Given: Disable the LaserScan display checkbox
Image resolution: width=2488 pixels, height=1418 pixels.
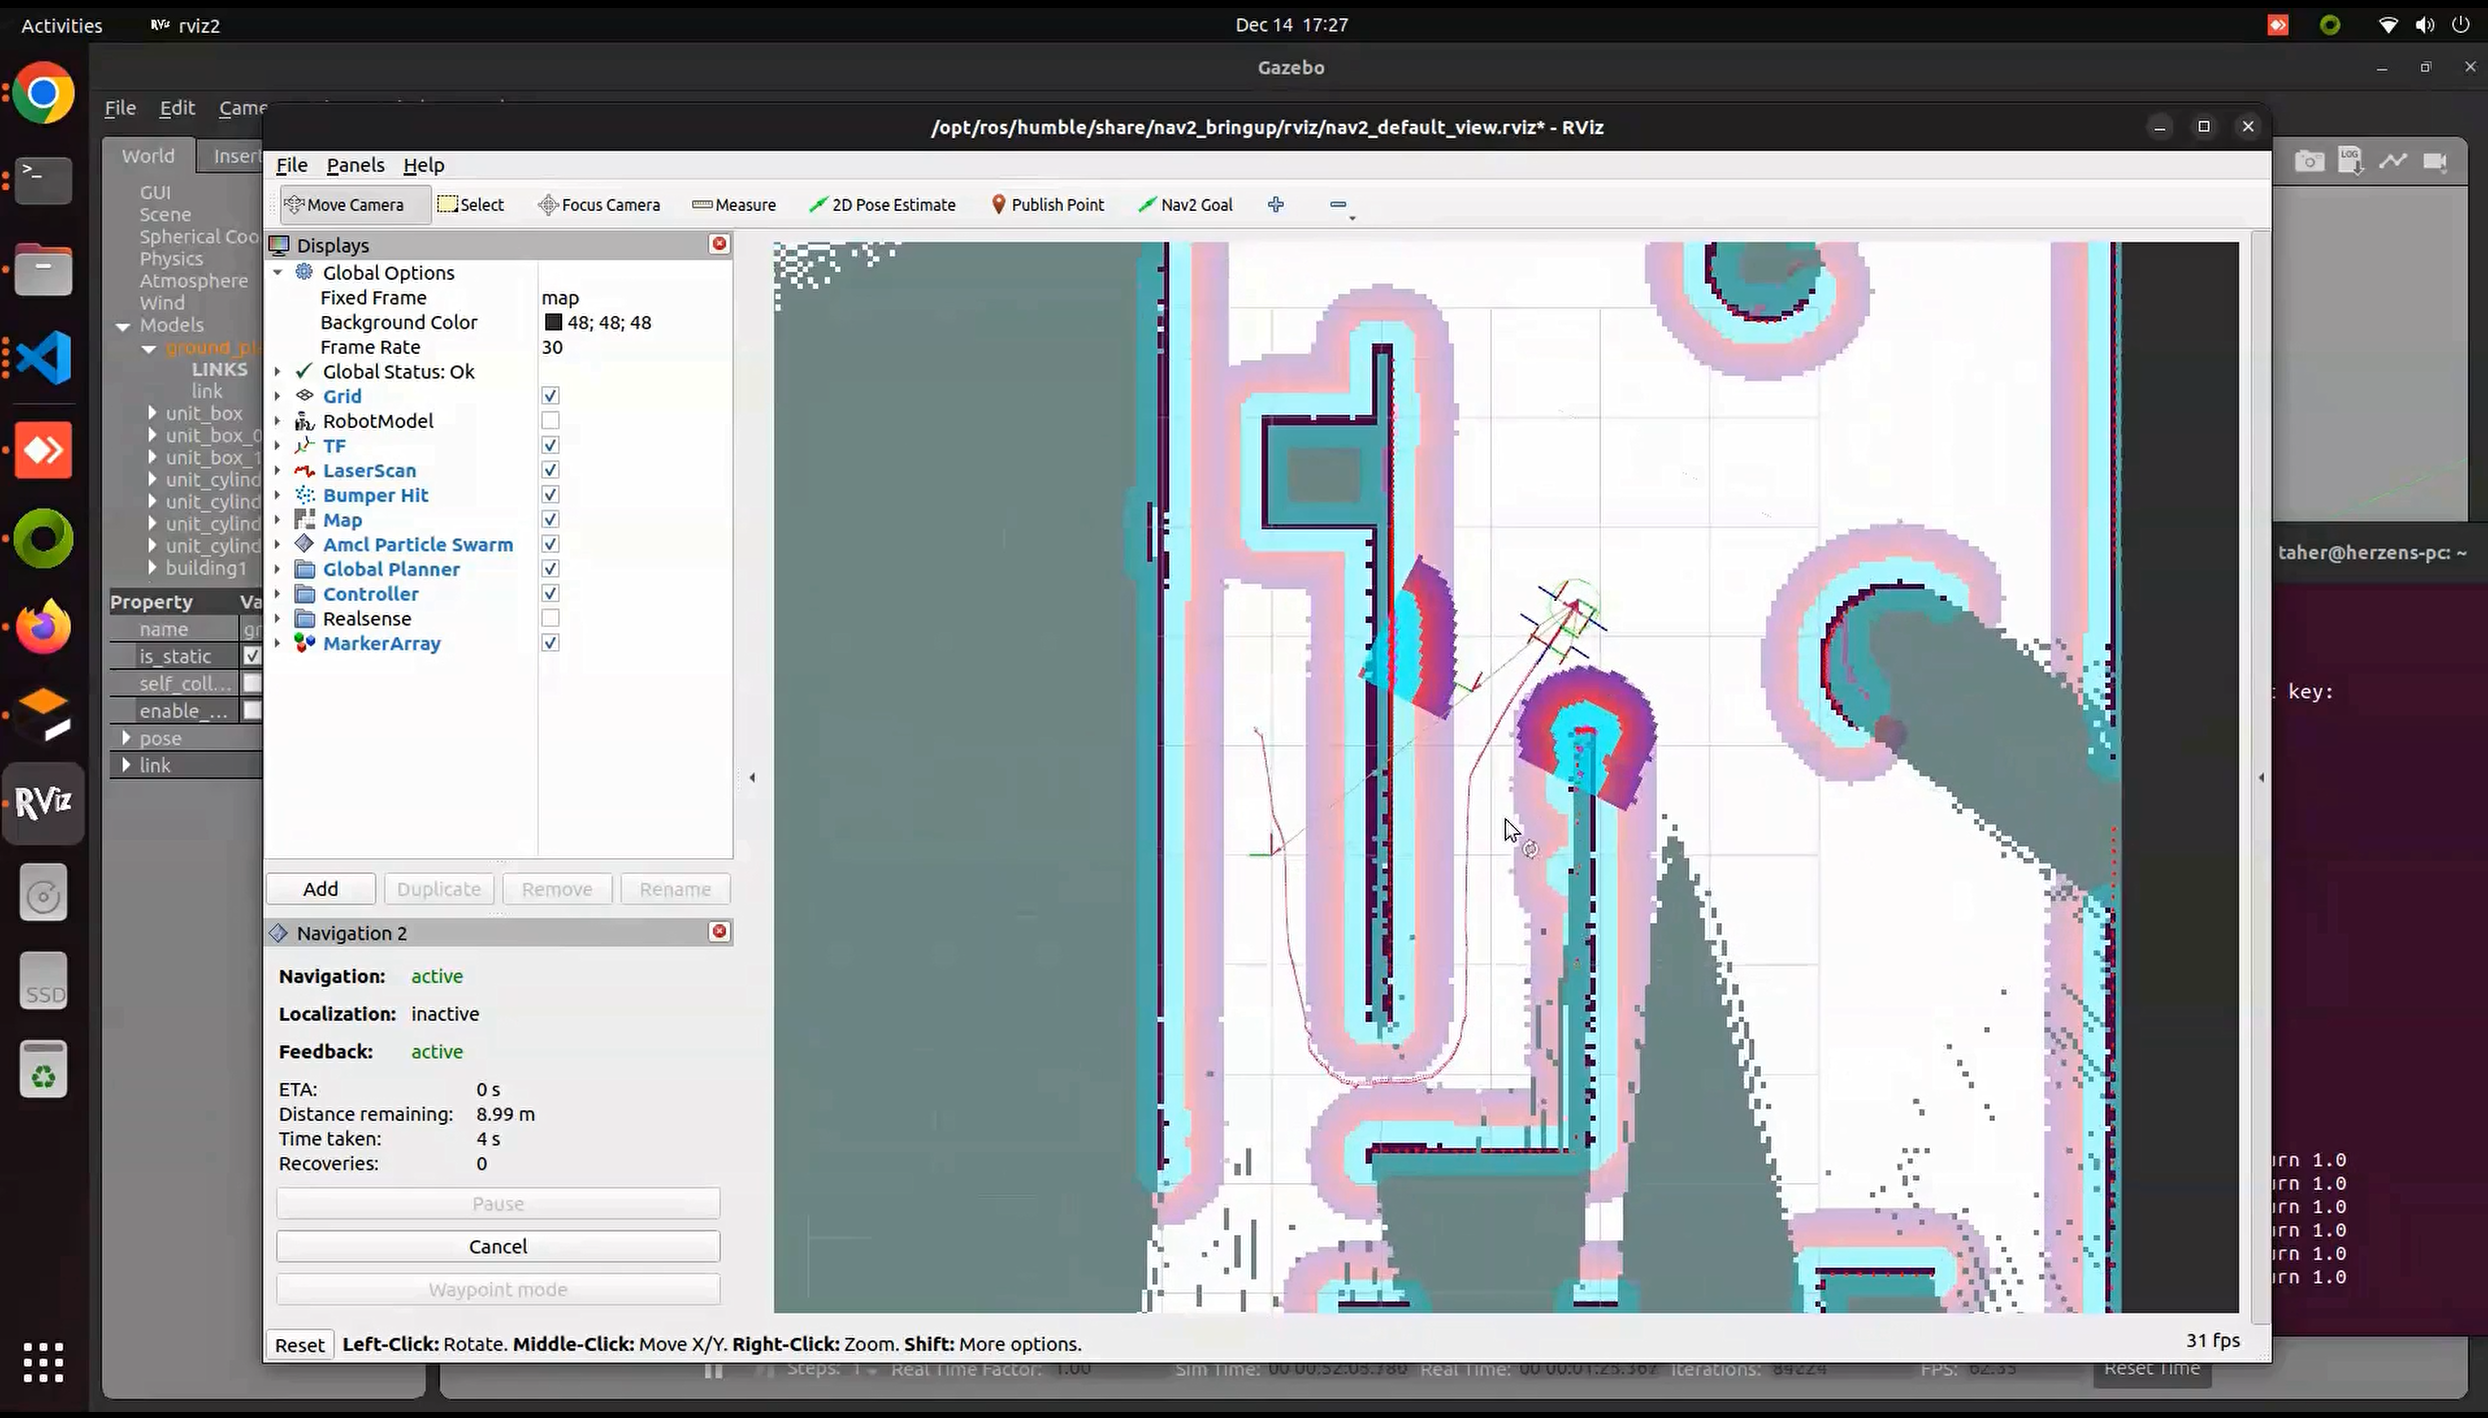Looking at the screenshot, I should 550,470.
